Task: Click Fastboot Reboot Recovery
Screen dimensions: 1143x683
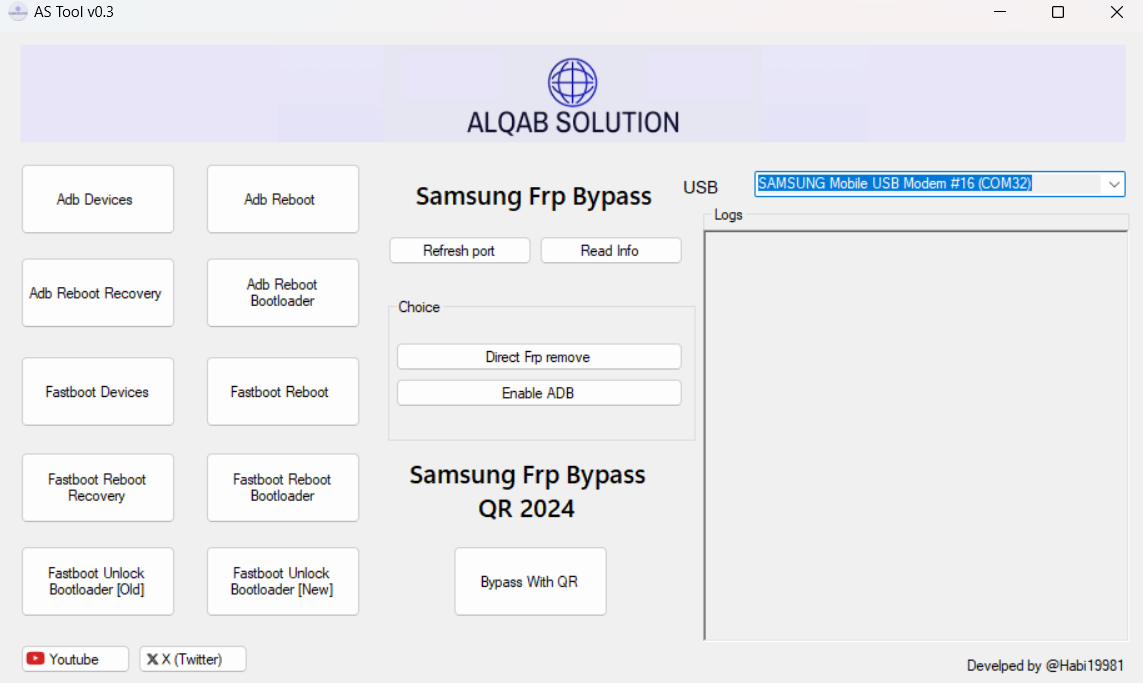Action: point(97,488)
